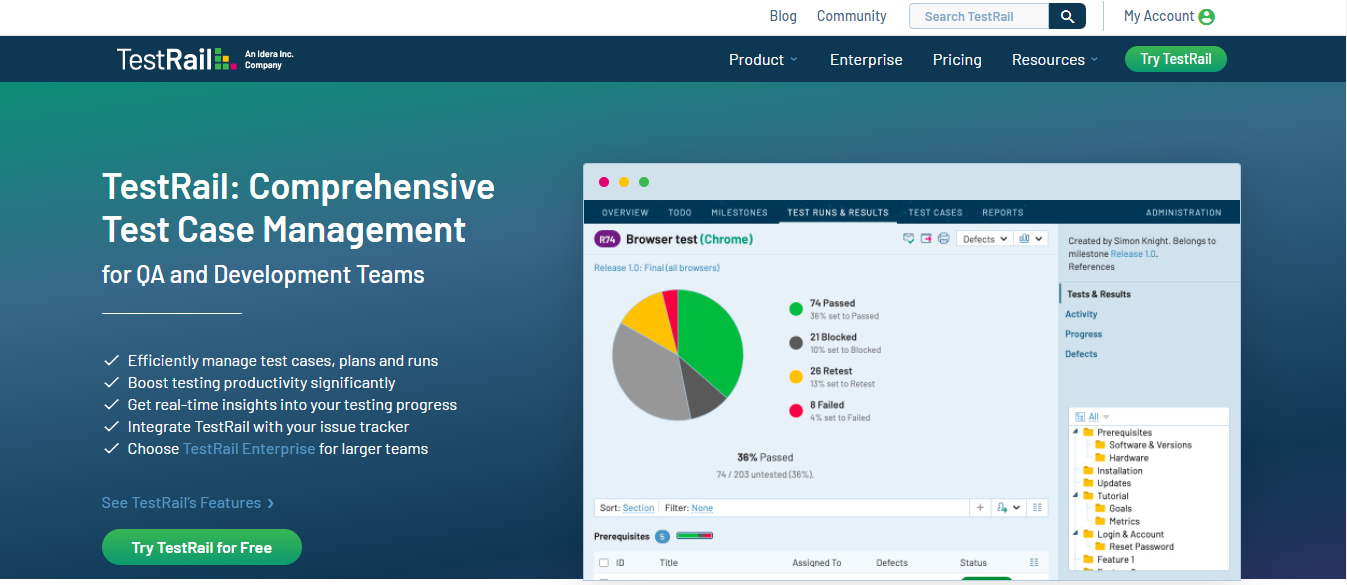Open the TestRail Enterprise link

point(249,449)
